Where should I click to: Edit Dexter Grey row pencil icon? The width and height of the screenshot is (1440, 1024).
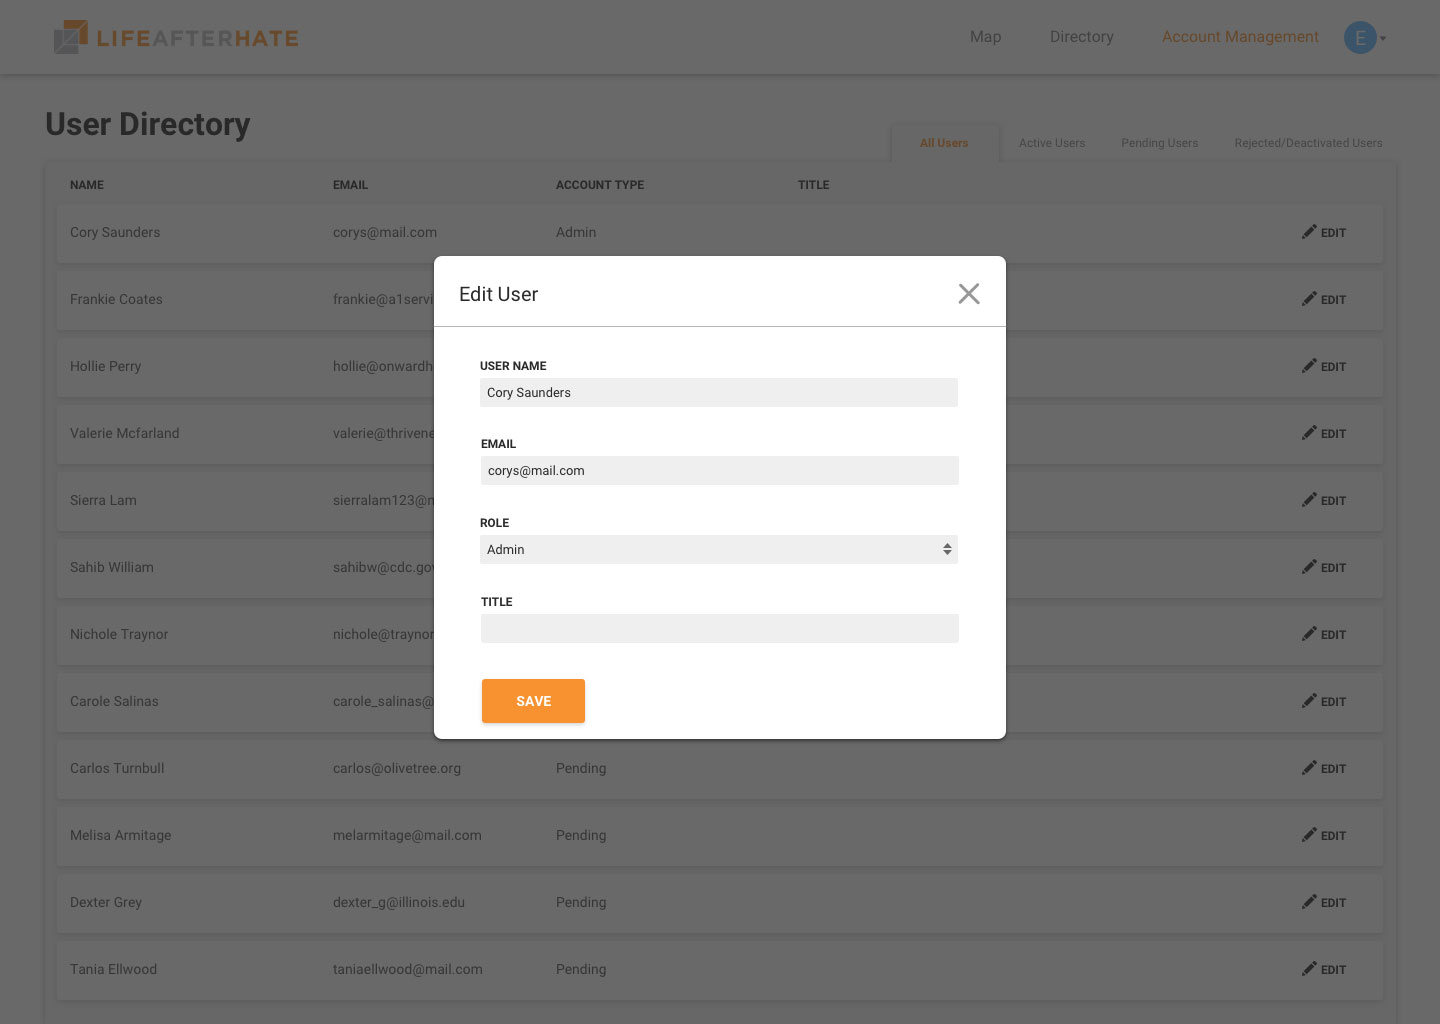[1309, 902]
